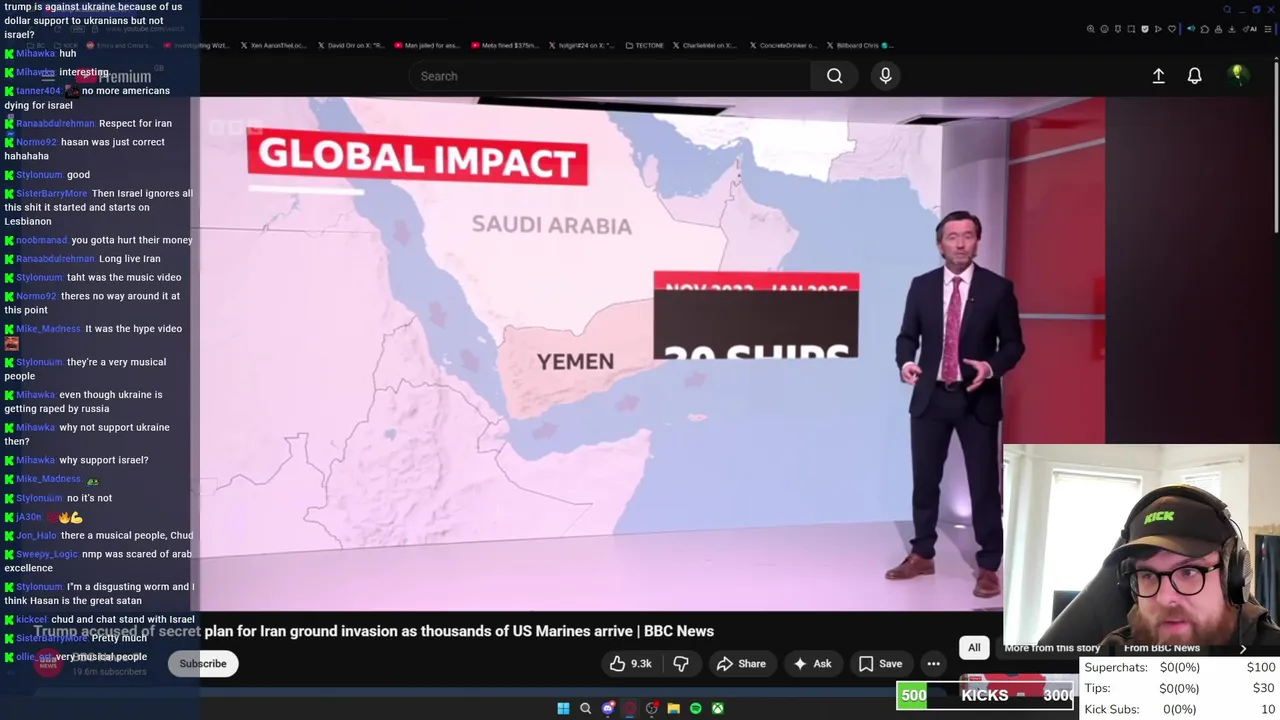
Task: Click chat username kickcel
Action: click(31, 620)
